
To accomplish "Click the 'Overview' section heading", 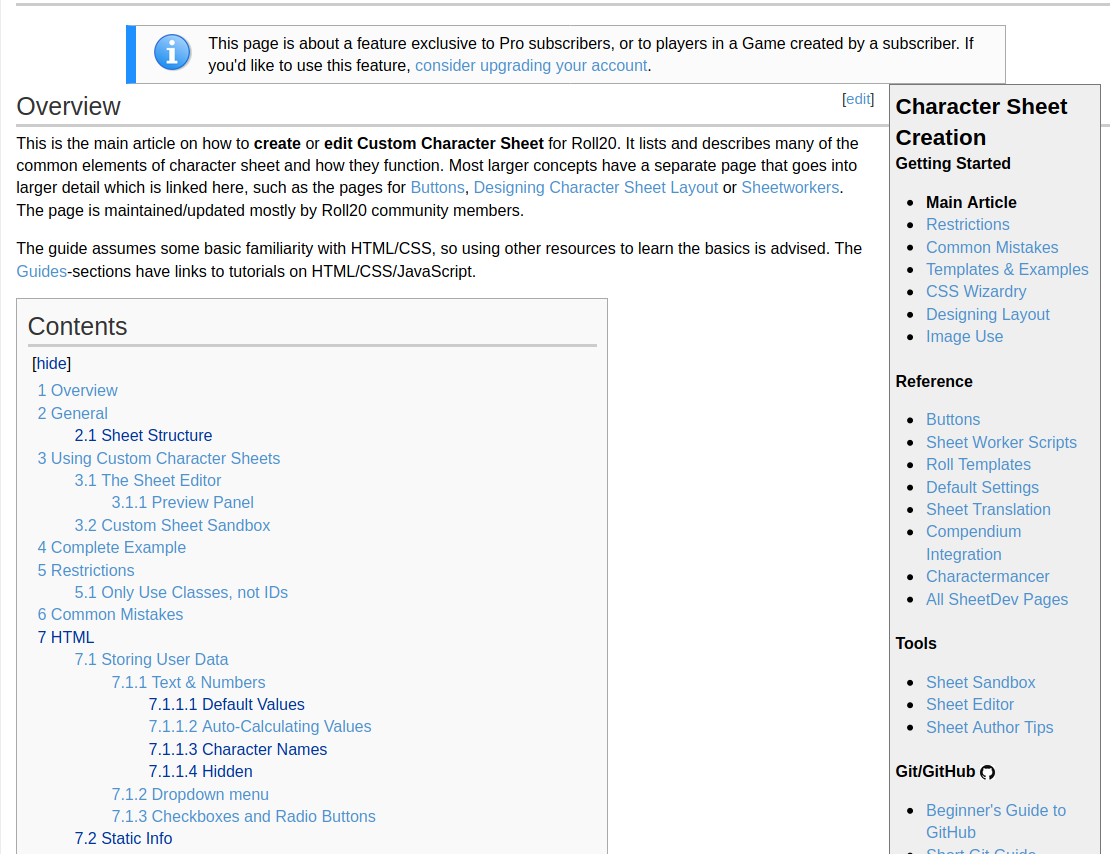I will click(x=69, y=107).
